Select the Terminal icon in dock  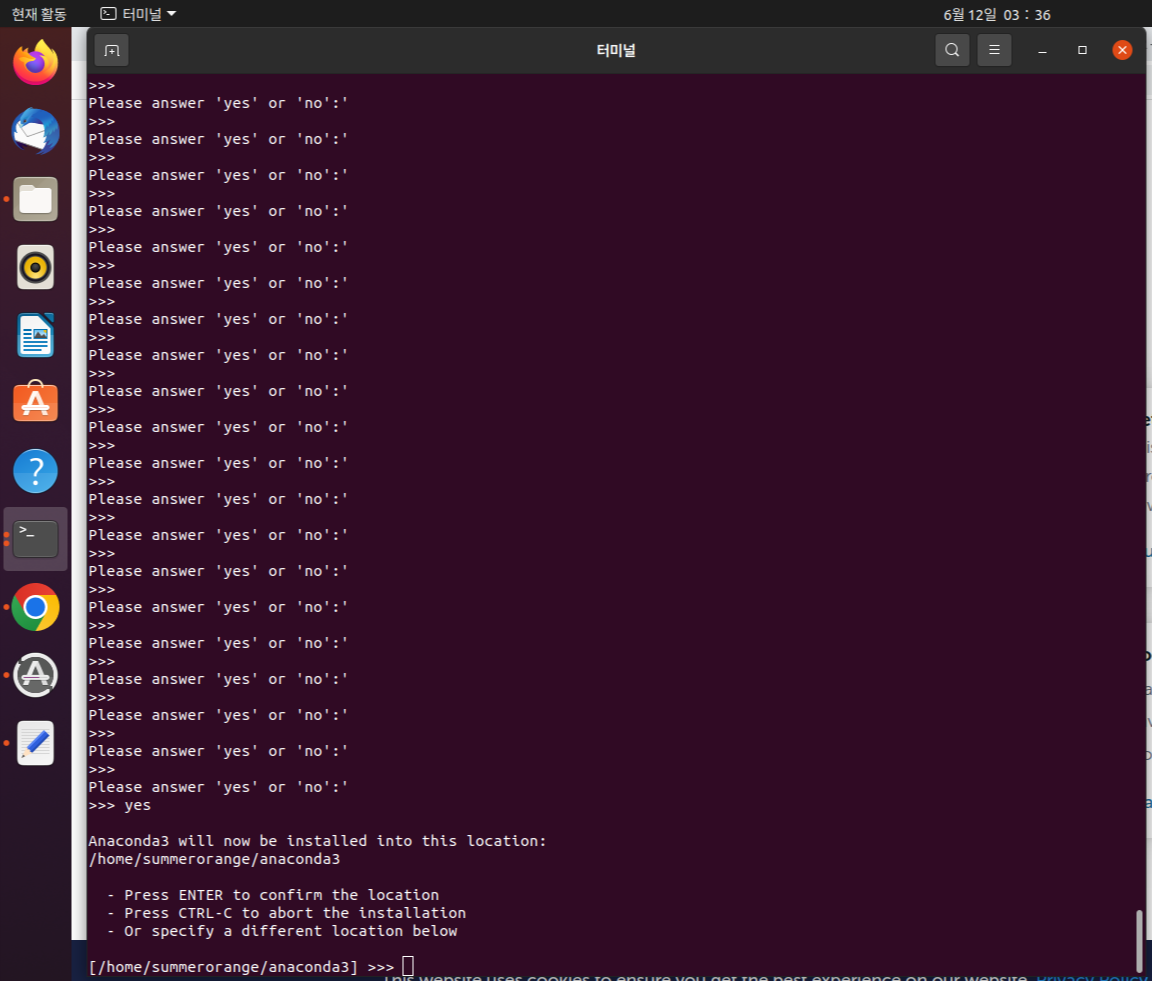pos(35,539)
